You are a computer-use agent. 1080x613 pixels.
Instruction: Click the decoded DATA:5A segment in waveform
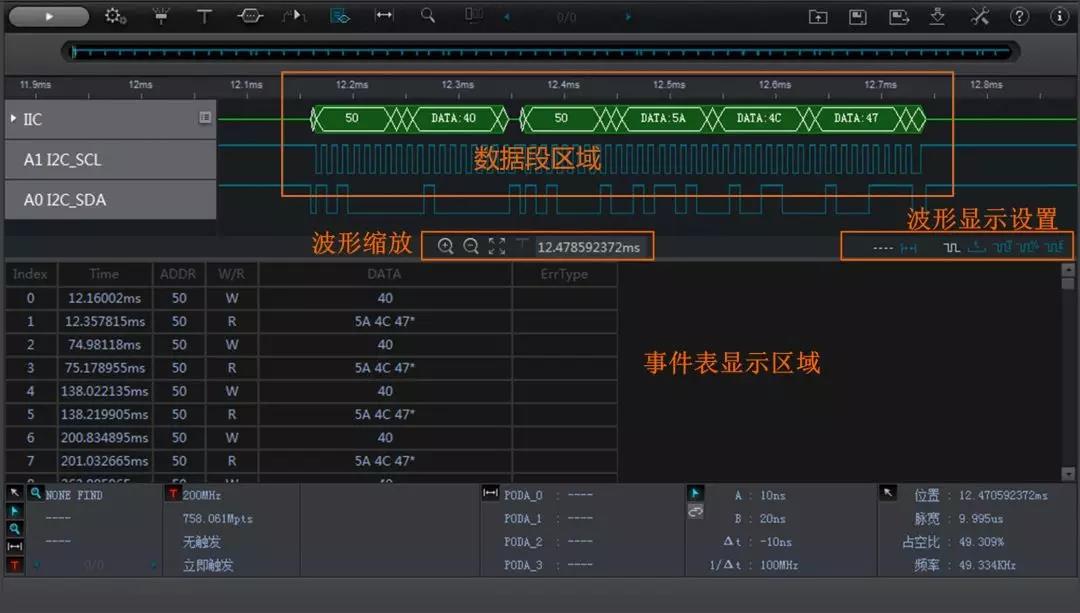click(663, 118)
